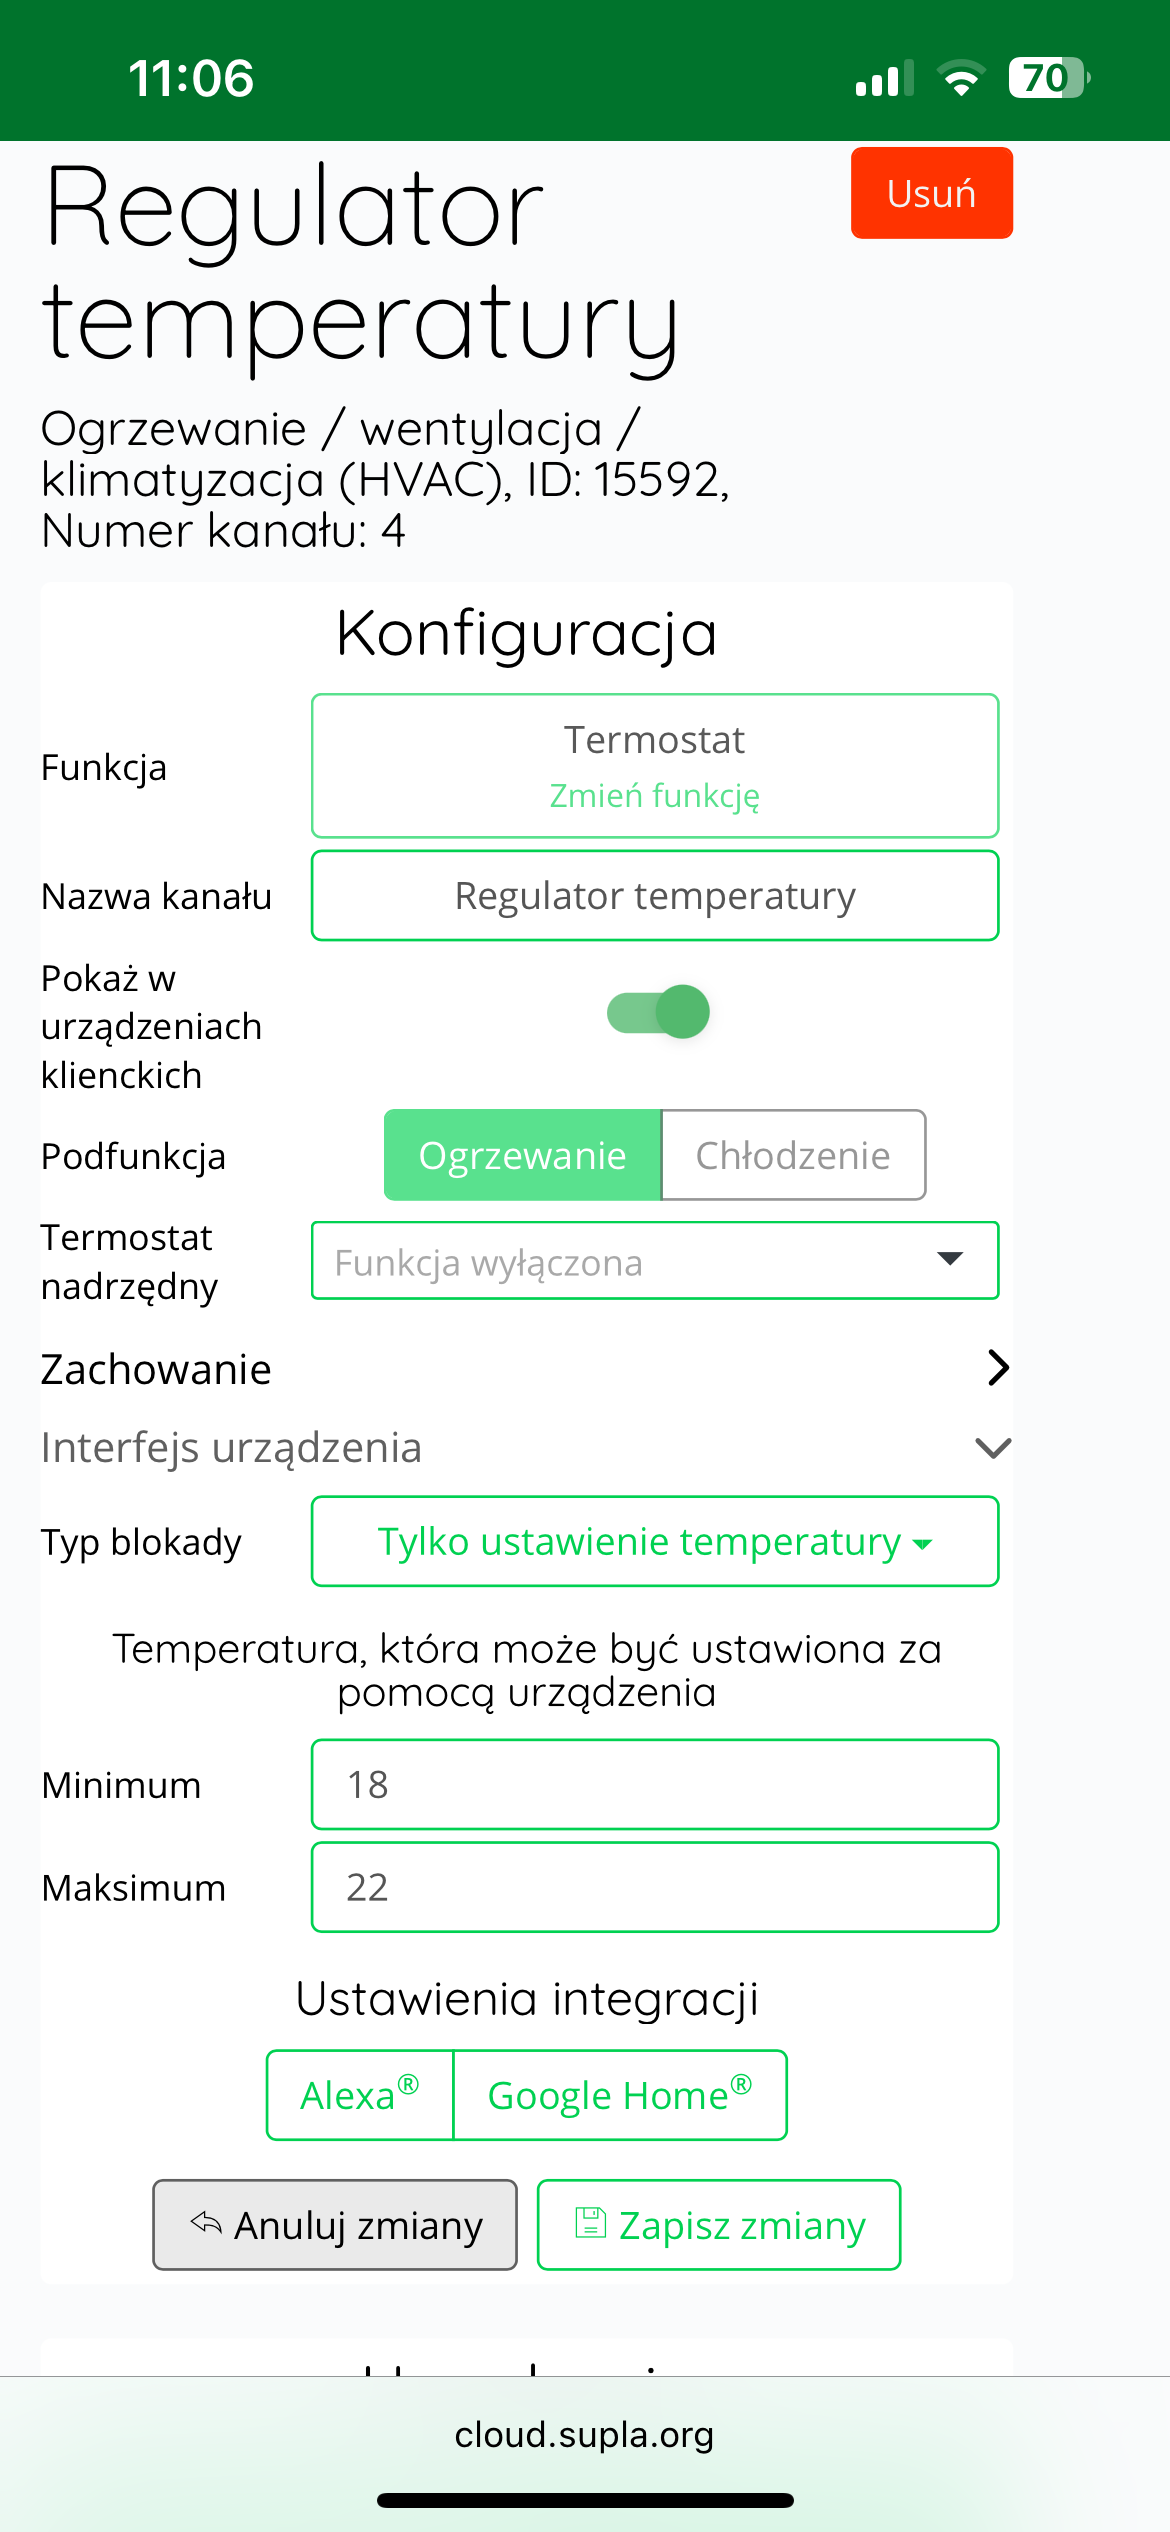This screenshot has width=1170, height=2532.
Task: Click Zmień funkcję link
Action: tap(655, 795)
